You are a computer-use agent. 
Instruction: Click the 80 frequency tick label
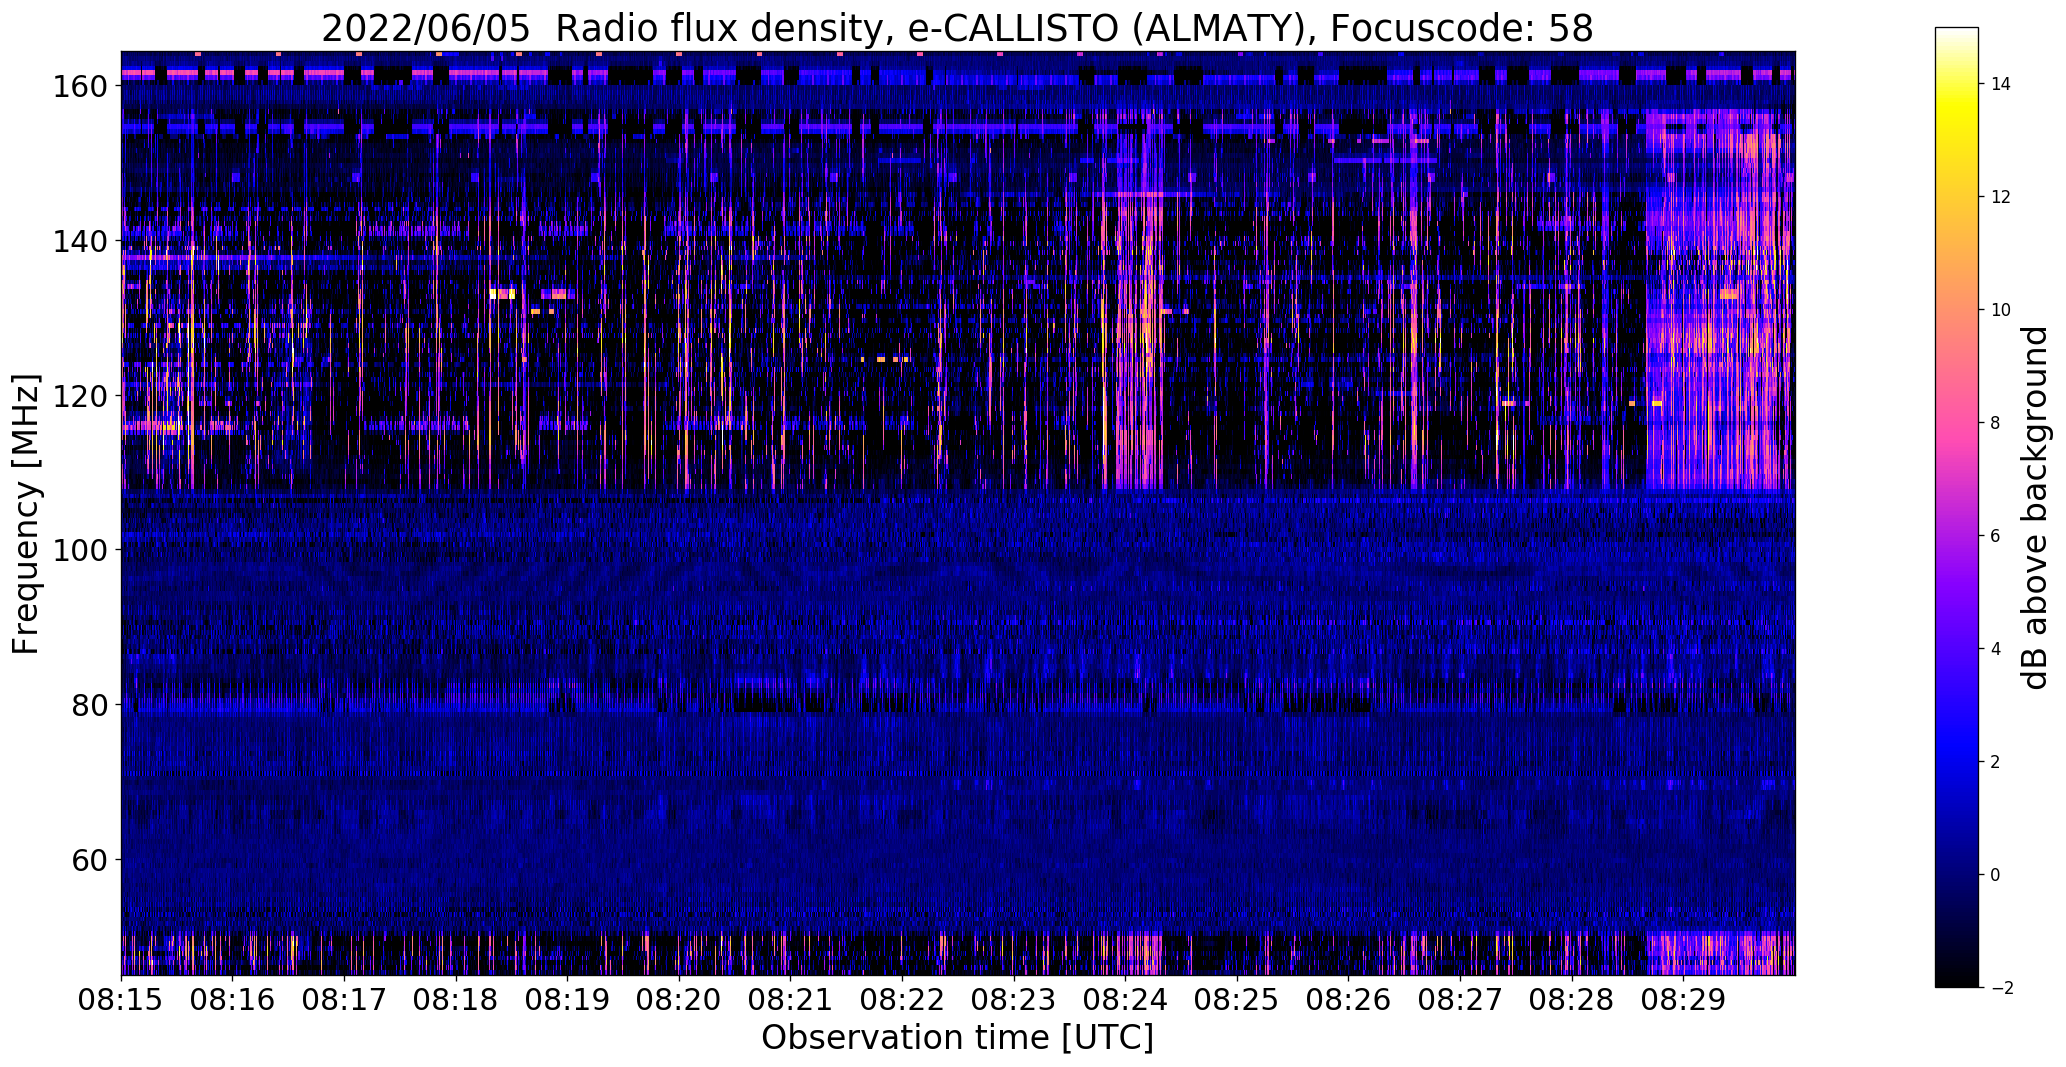pyautogui.click(x=89, y=705)
